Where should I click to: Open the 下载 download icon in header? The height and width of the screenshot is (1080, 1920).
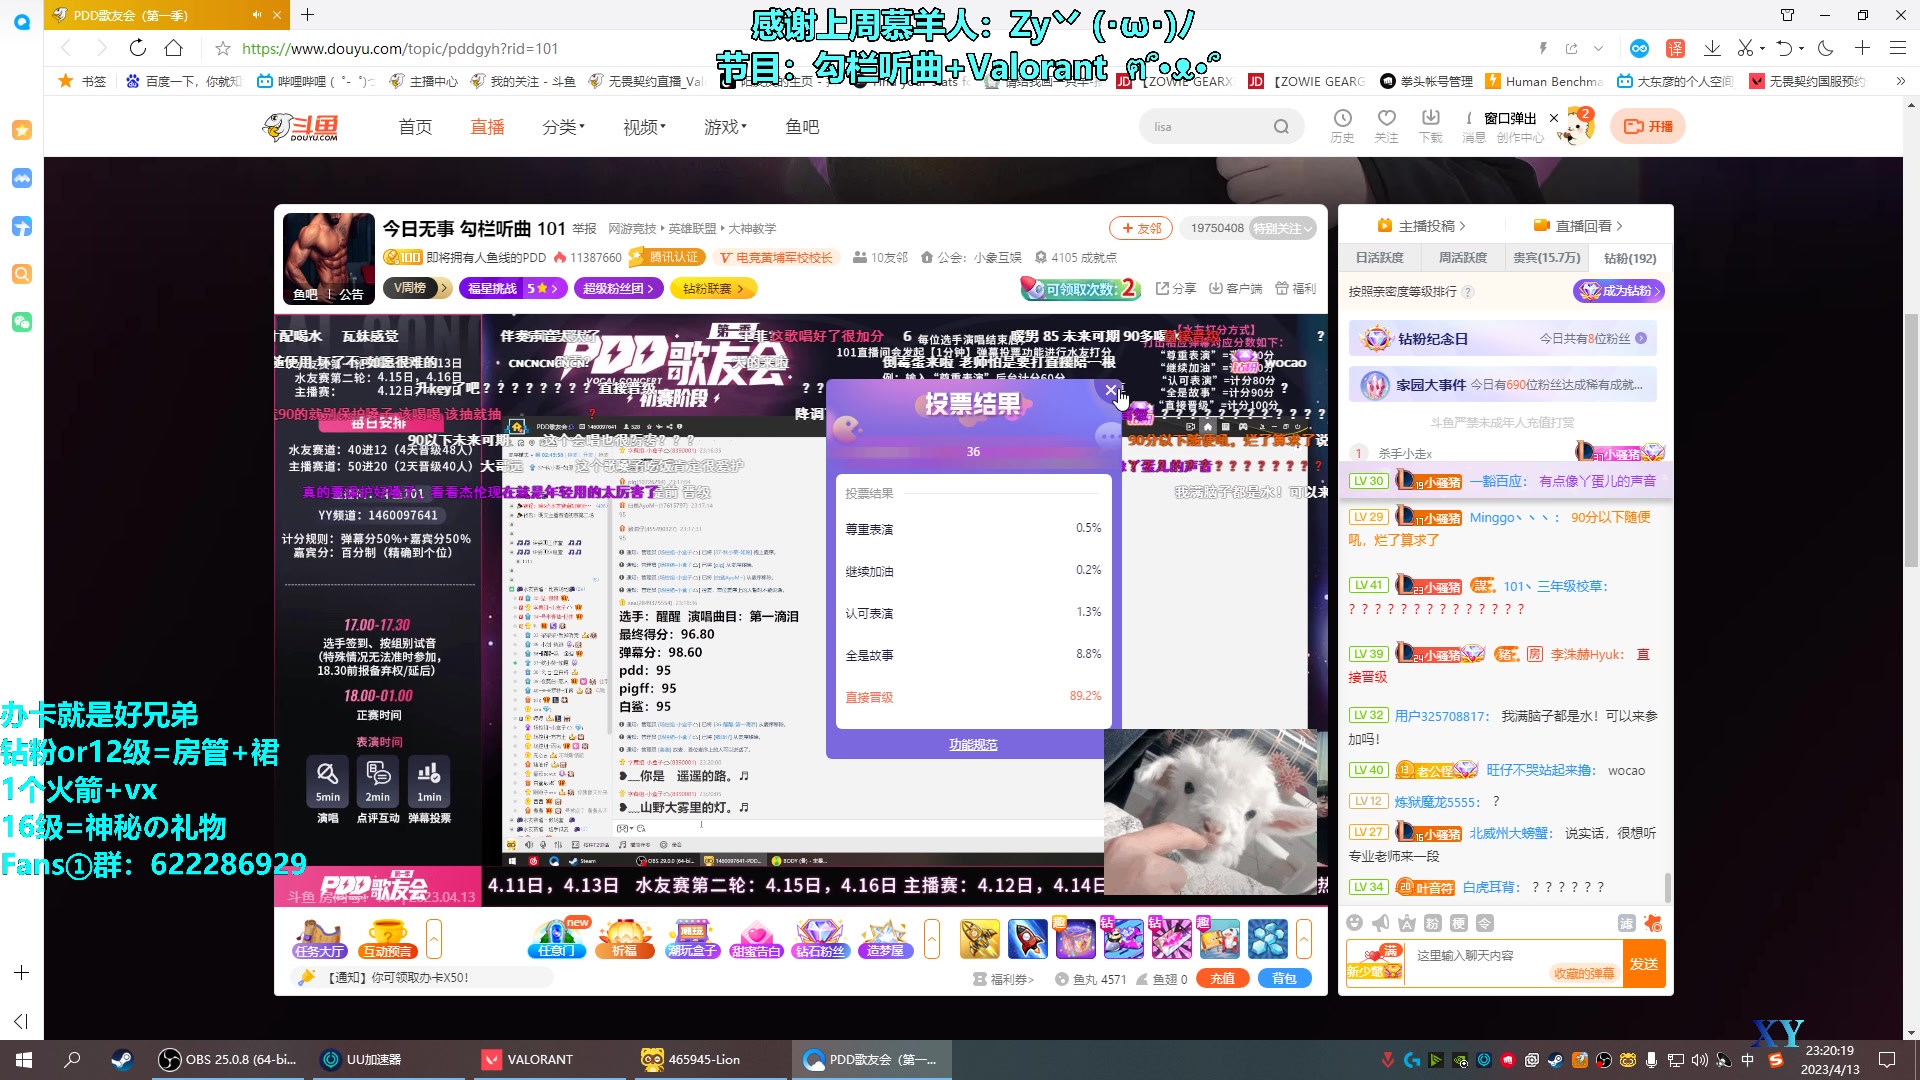pyautogui.click(x=1431, y=126)
